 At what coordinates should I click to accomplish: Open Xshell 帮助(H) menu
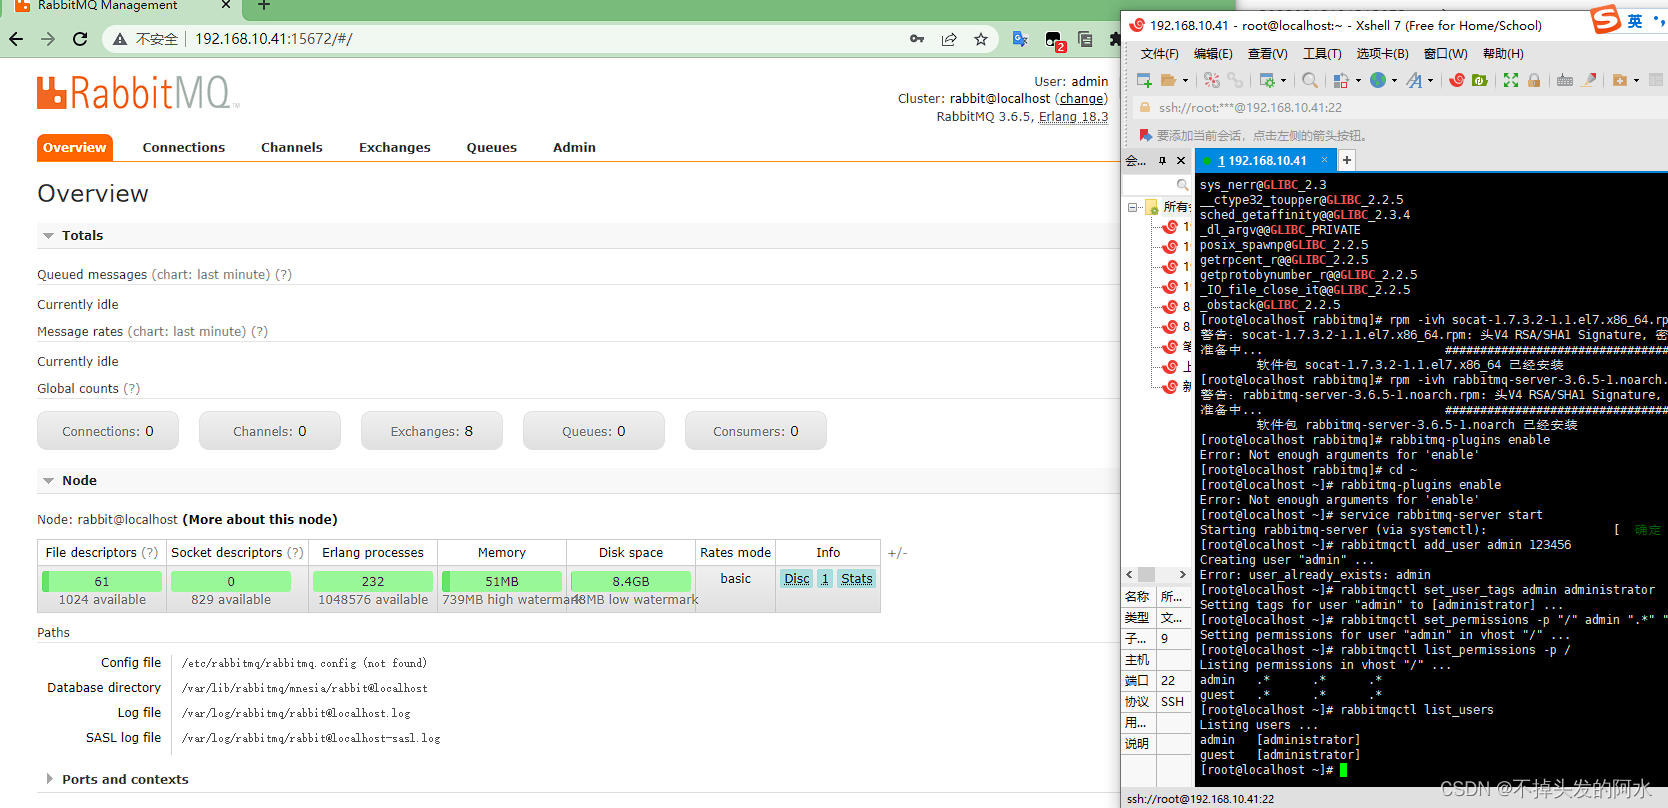(1503, 54)
